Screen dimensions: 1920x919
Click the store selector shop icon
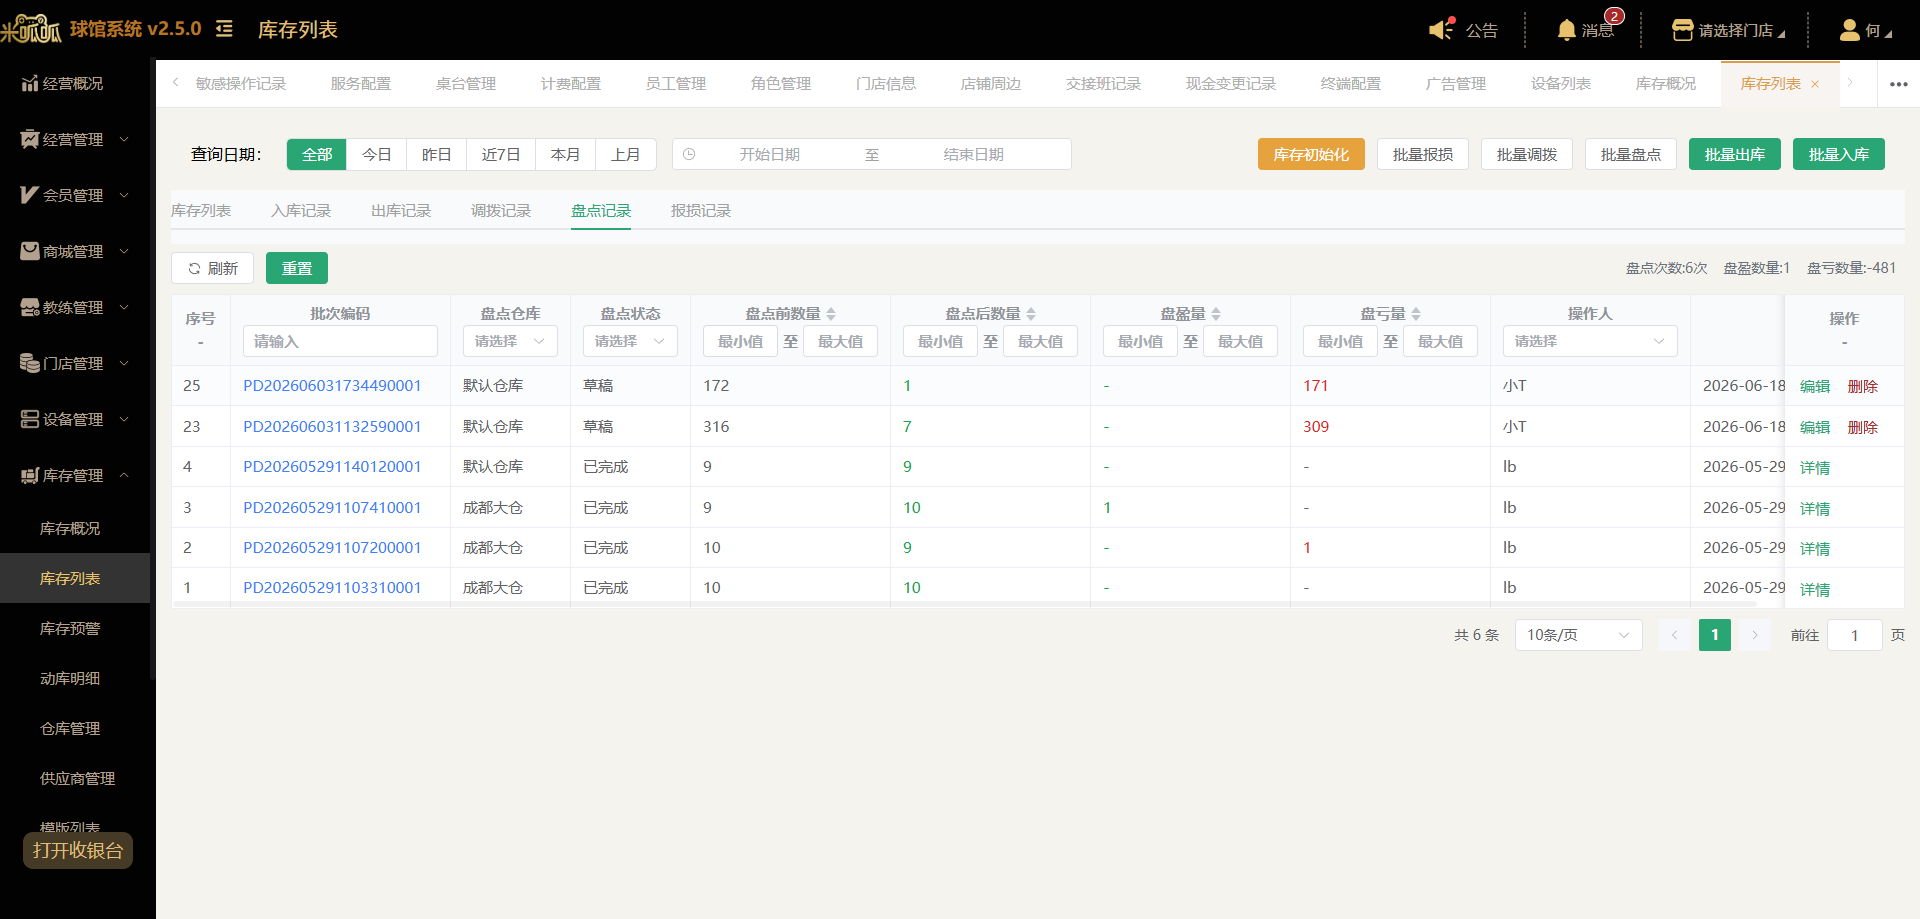[x=1682, y=30]
